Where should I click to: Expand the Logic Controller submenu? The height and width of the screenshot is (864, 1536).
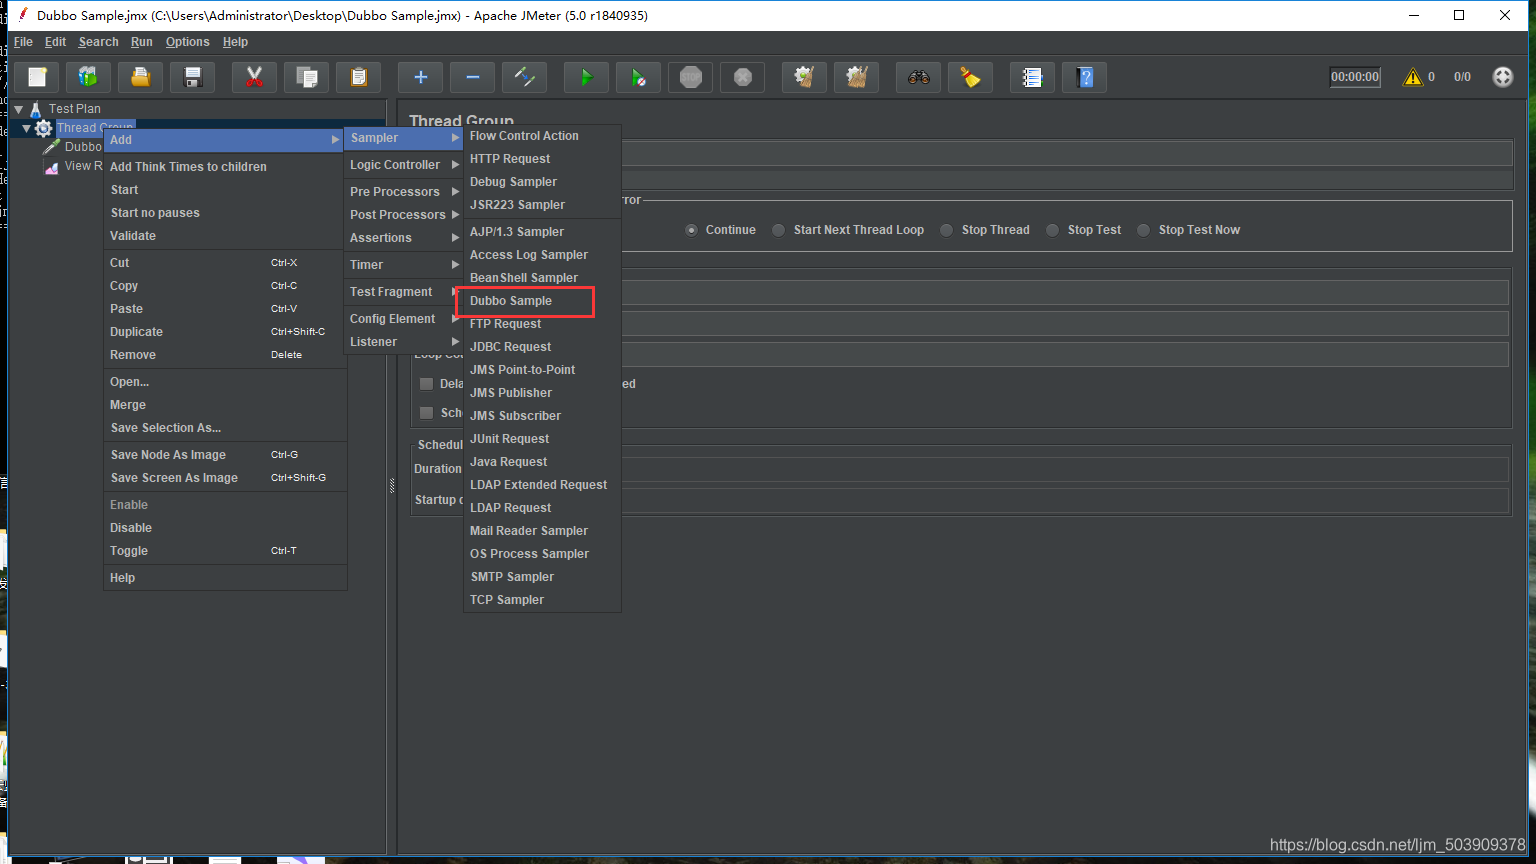403,165
